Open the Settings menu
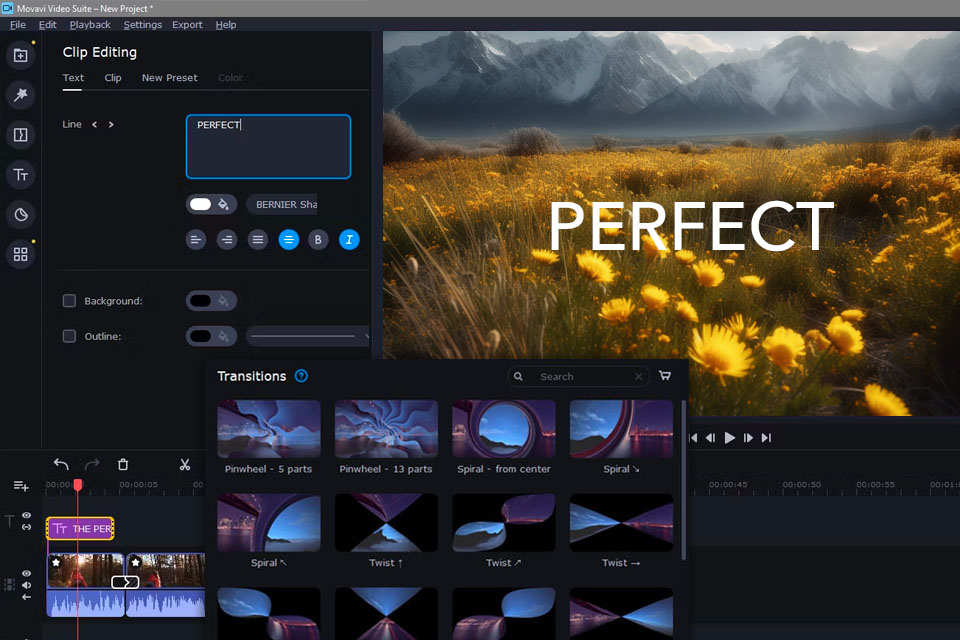 [x=143, y=24]
